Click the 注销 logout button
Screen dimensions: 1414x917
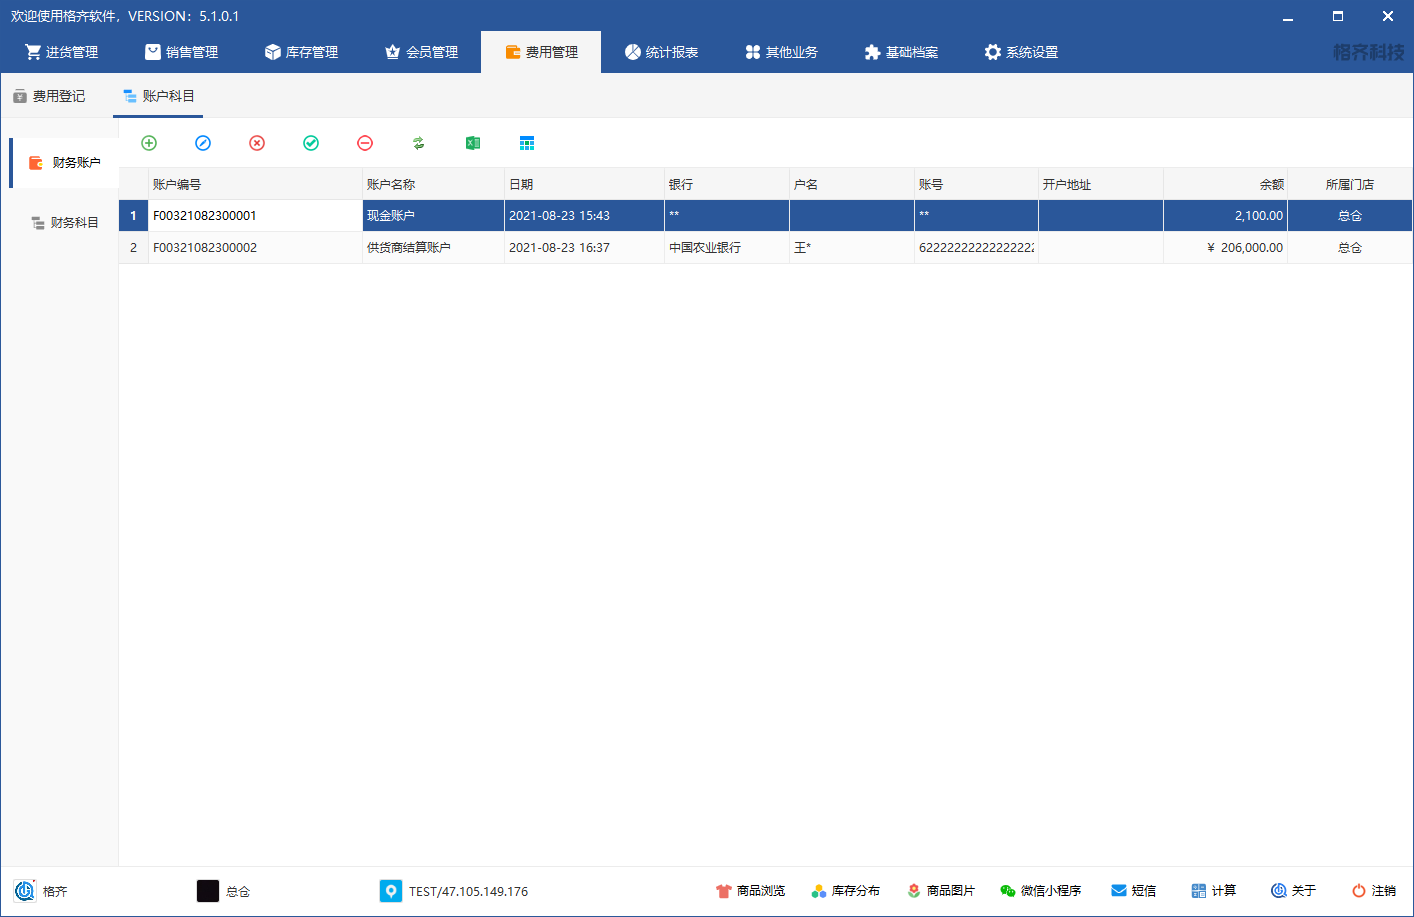point(1374,891)
